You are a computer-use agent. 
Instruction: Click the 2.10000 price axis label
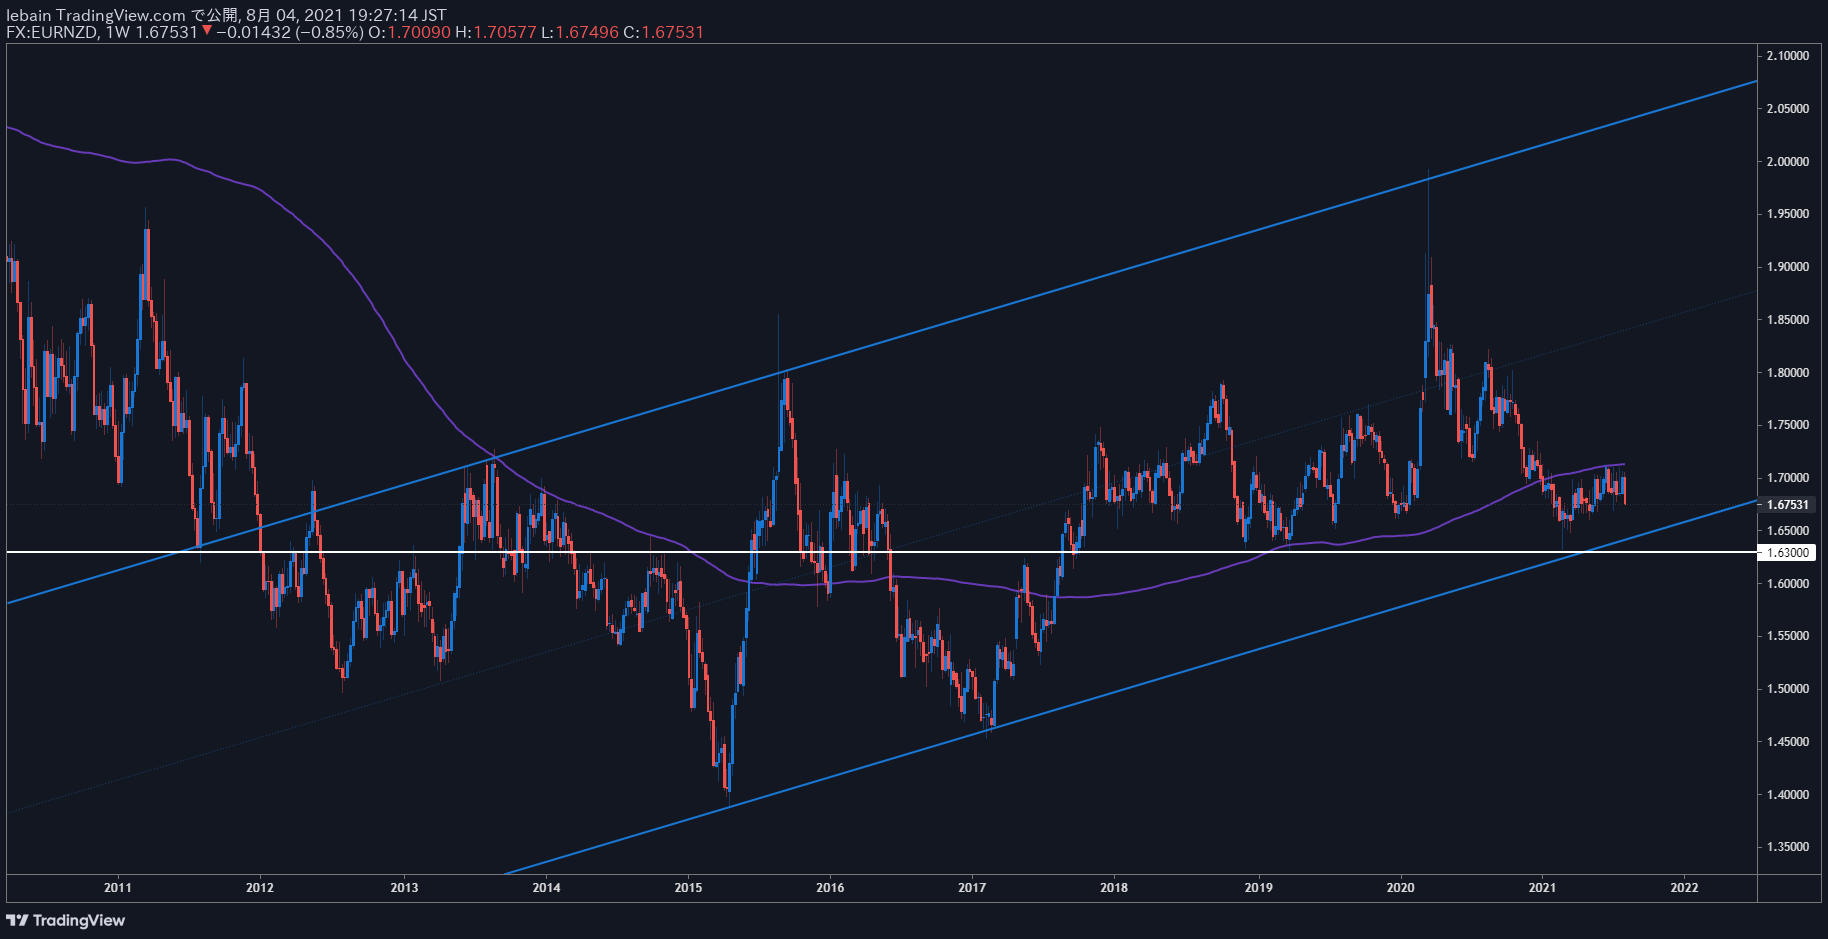click(1788, 56)
